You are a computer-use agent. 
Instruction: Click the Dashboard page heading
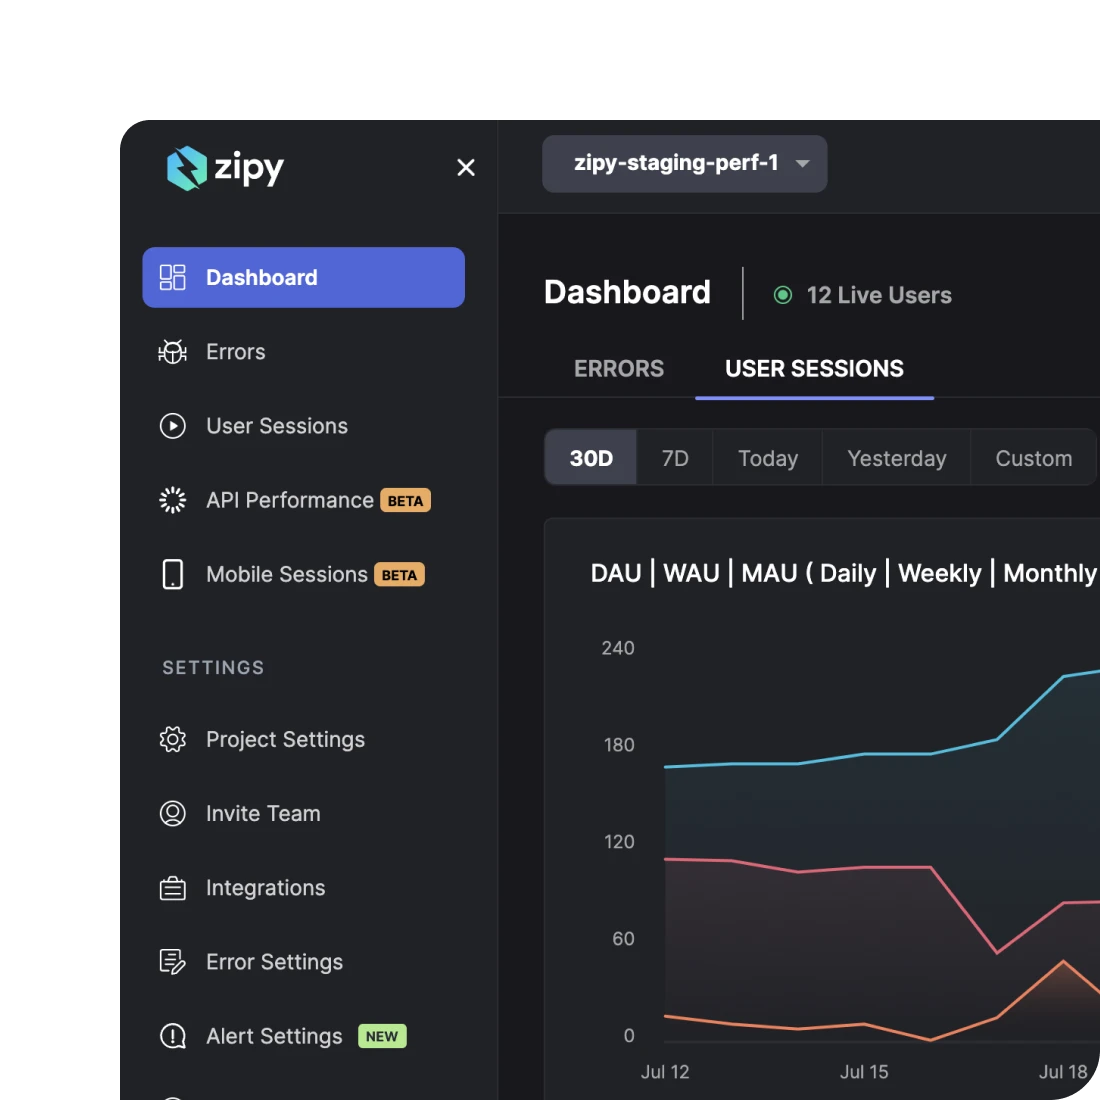[627, 293]
